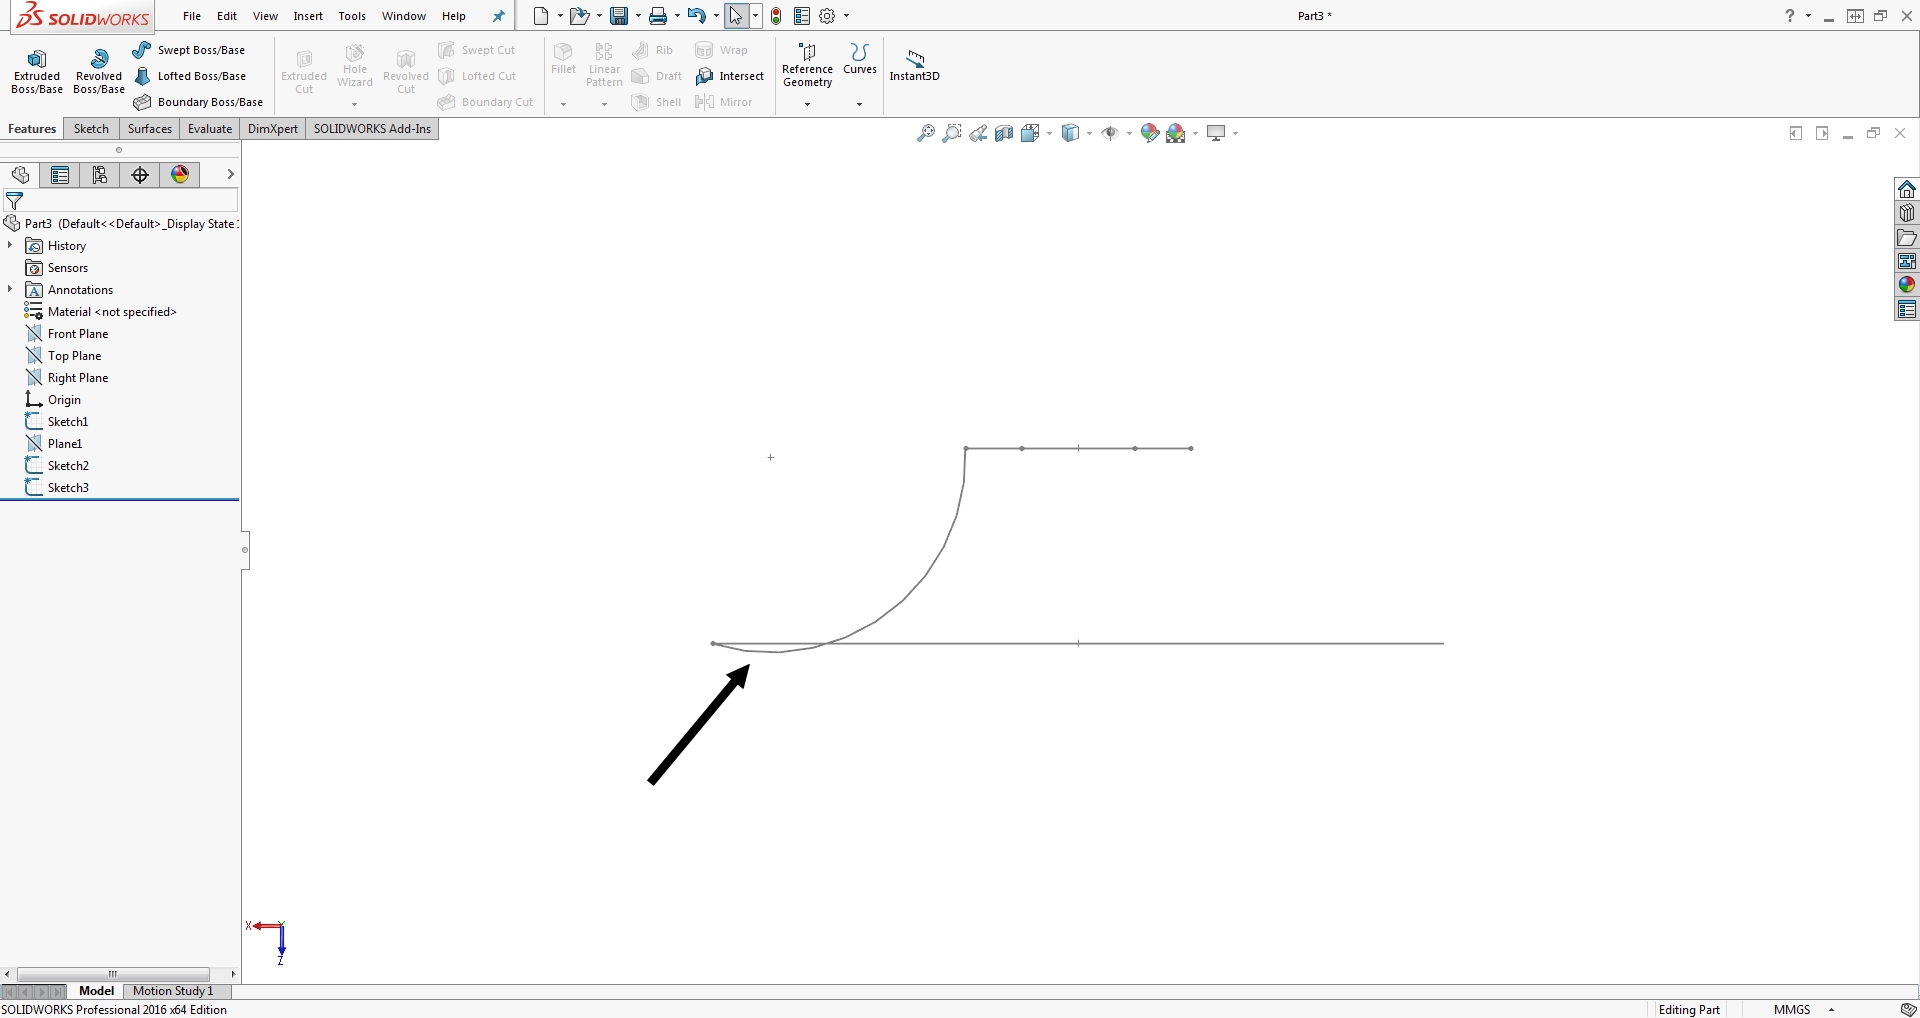Click the Zoom to Fit icon
Viewport: 1920px width, 1018px height.
pos(926,133)
